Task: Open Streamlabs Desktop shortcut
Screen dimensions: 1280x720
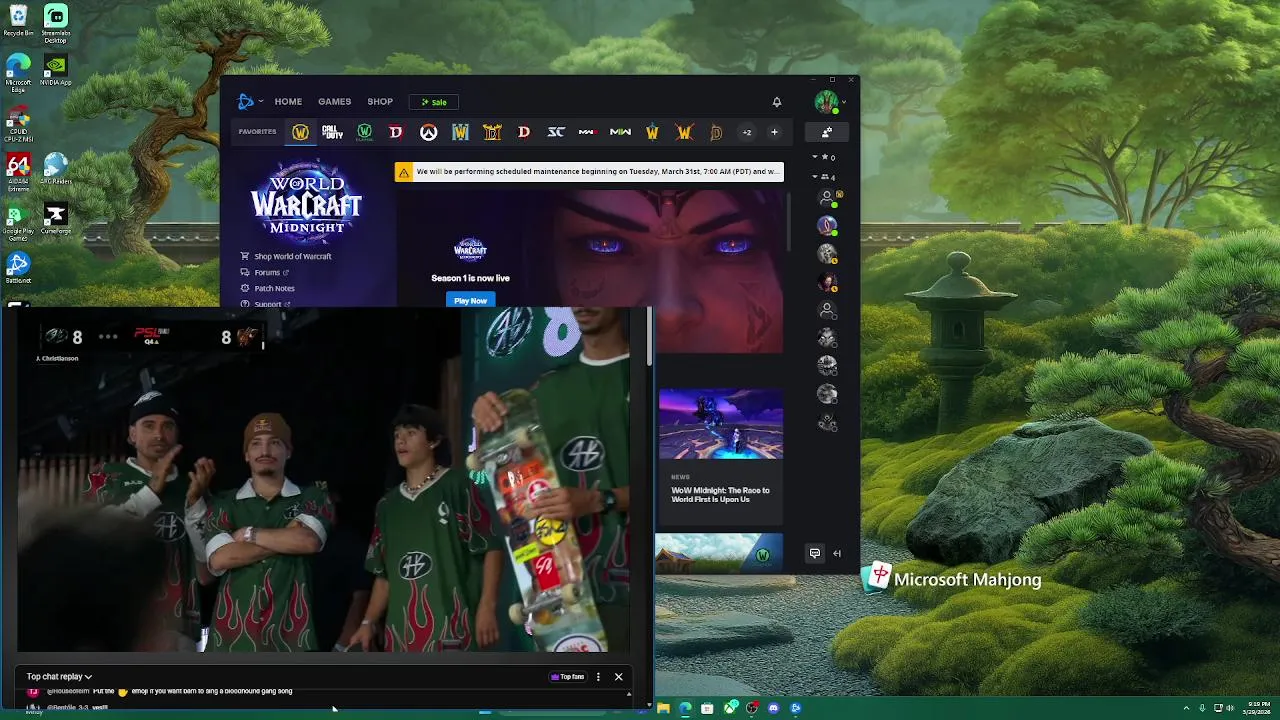Action: [x=56, y=24]
